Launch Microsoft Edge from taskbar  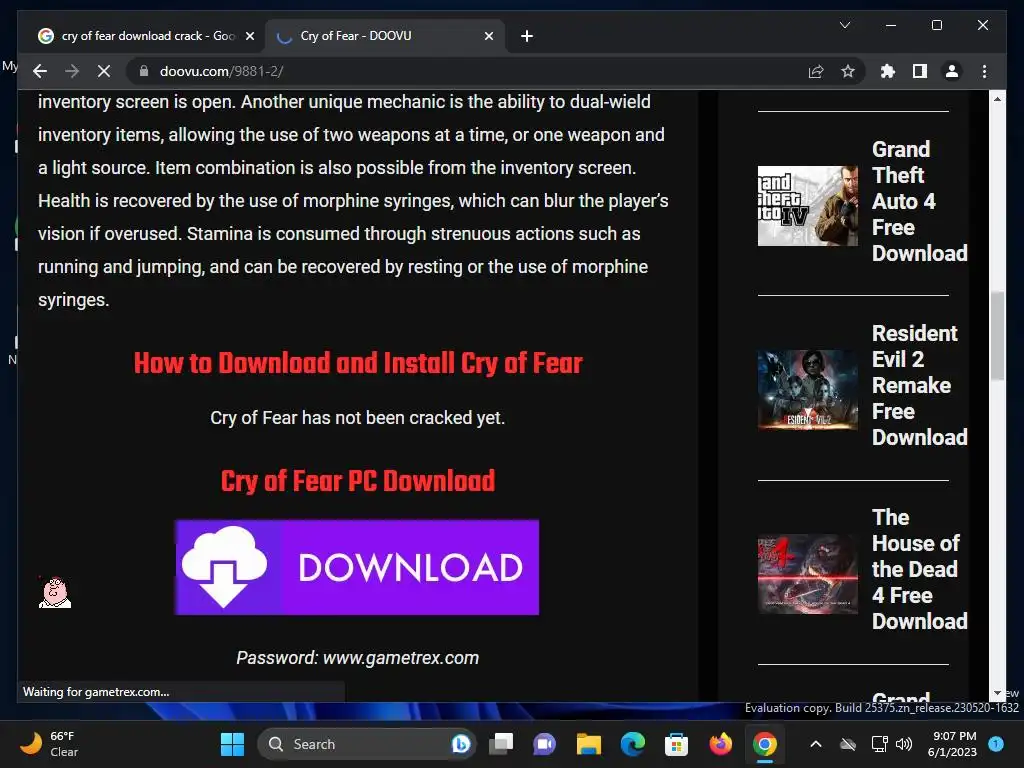point(632,744)
